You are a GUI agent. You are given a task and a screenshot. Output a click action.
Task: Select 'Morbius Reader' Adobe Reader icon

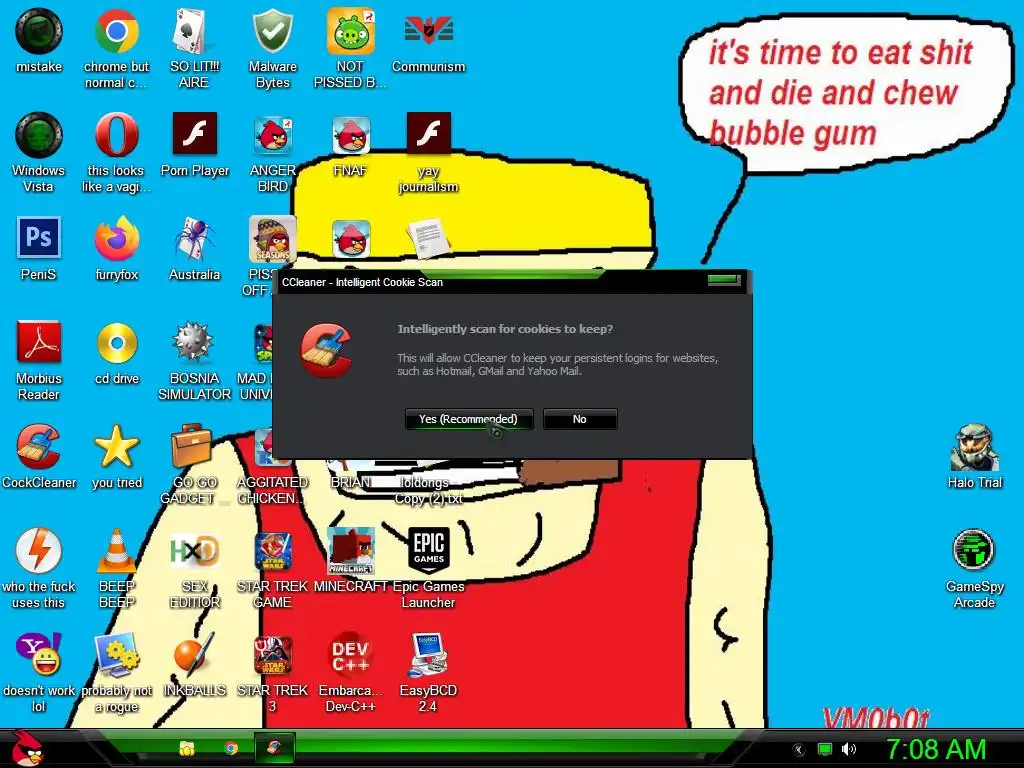[39, 360]
